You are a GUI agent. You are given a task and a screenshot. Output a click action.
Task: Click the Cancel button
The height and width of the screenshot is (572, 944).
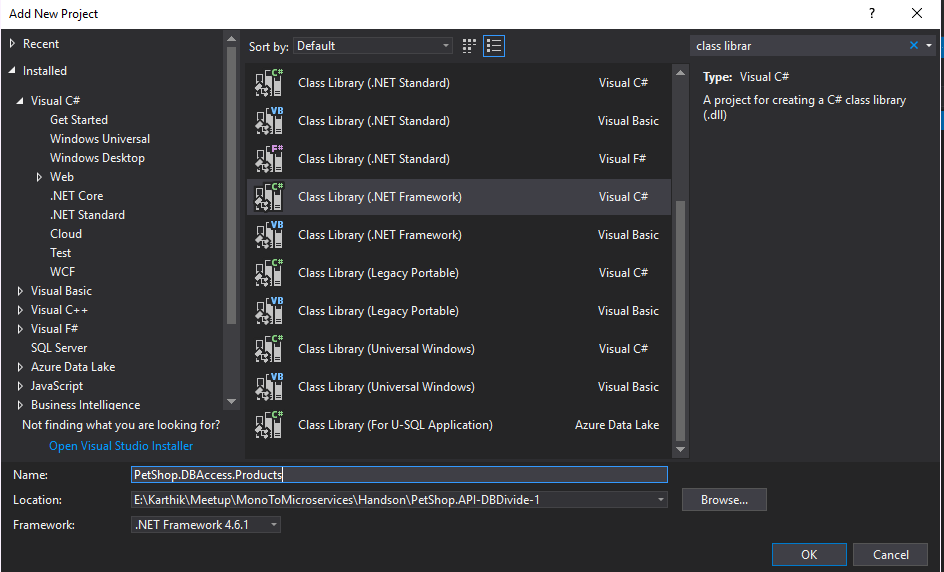tap(890, 555)
